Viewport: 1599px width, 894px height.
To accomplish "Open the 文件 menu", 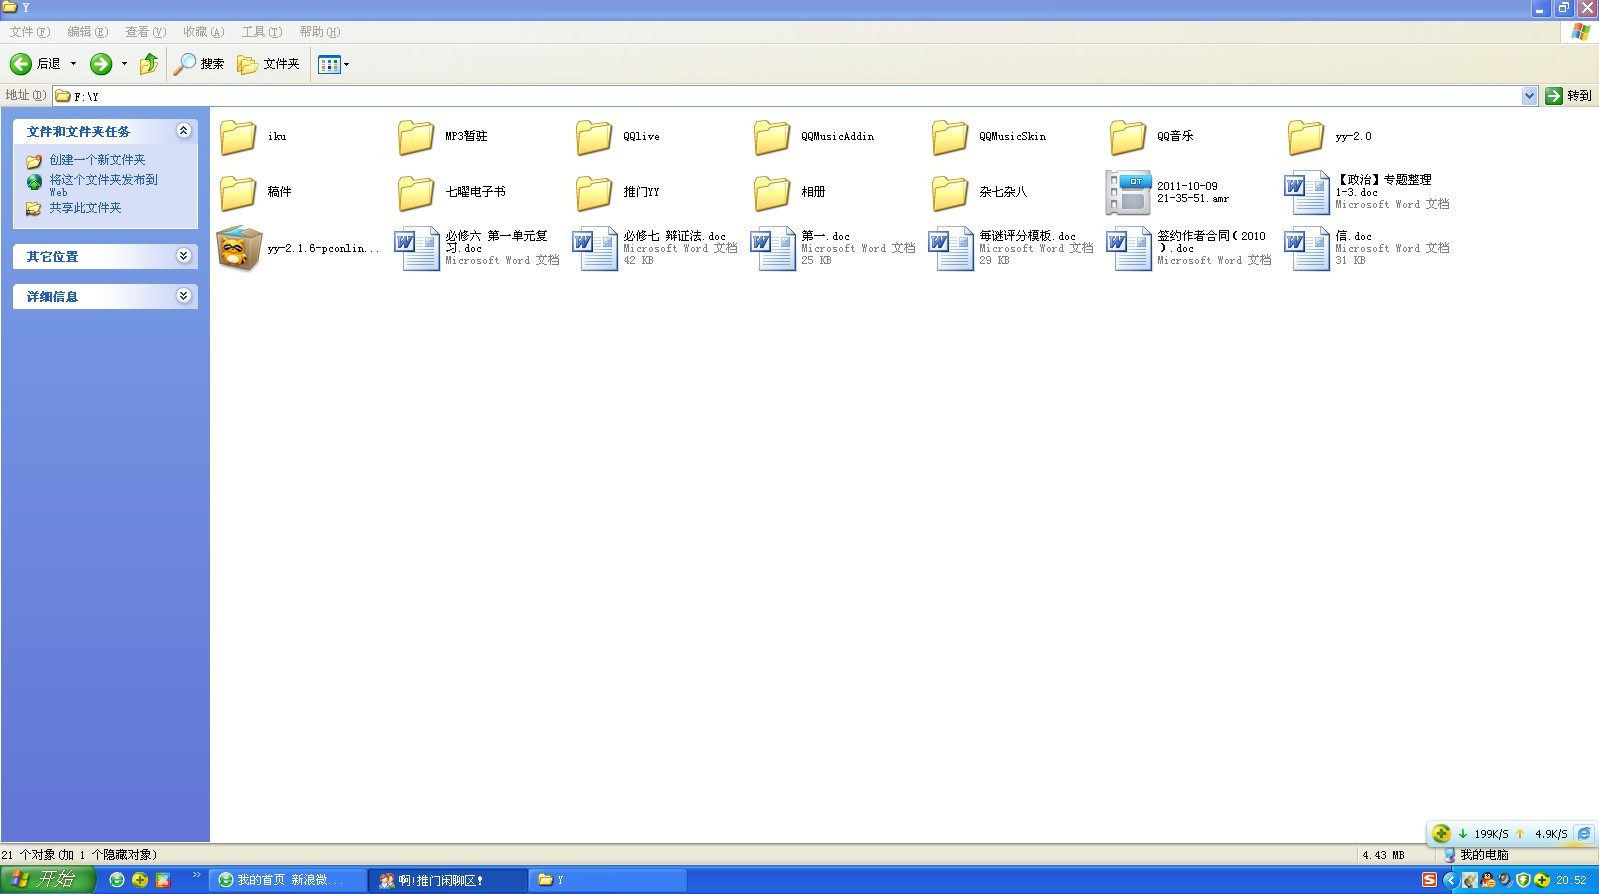I will [29, 32].
